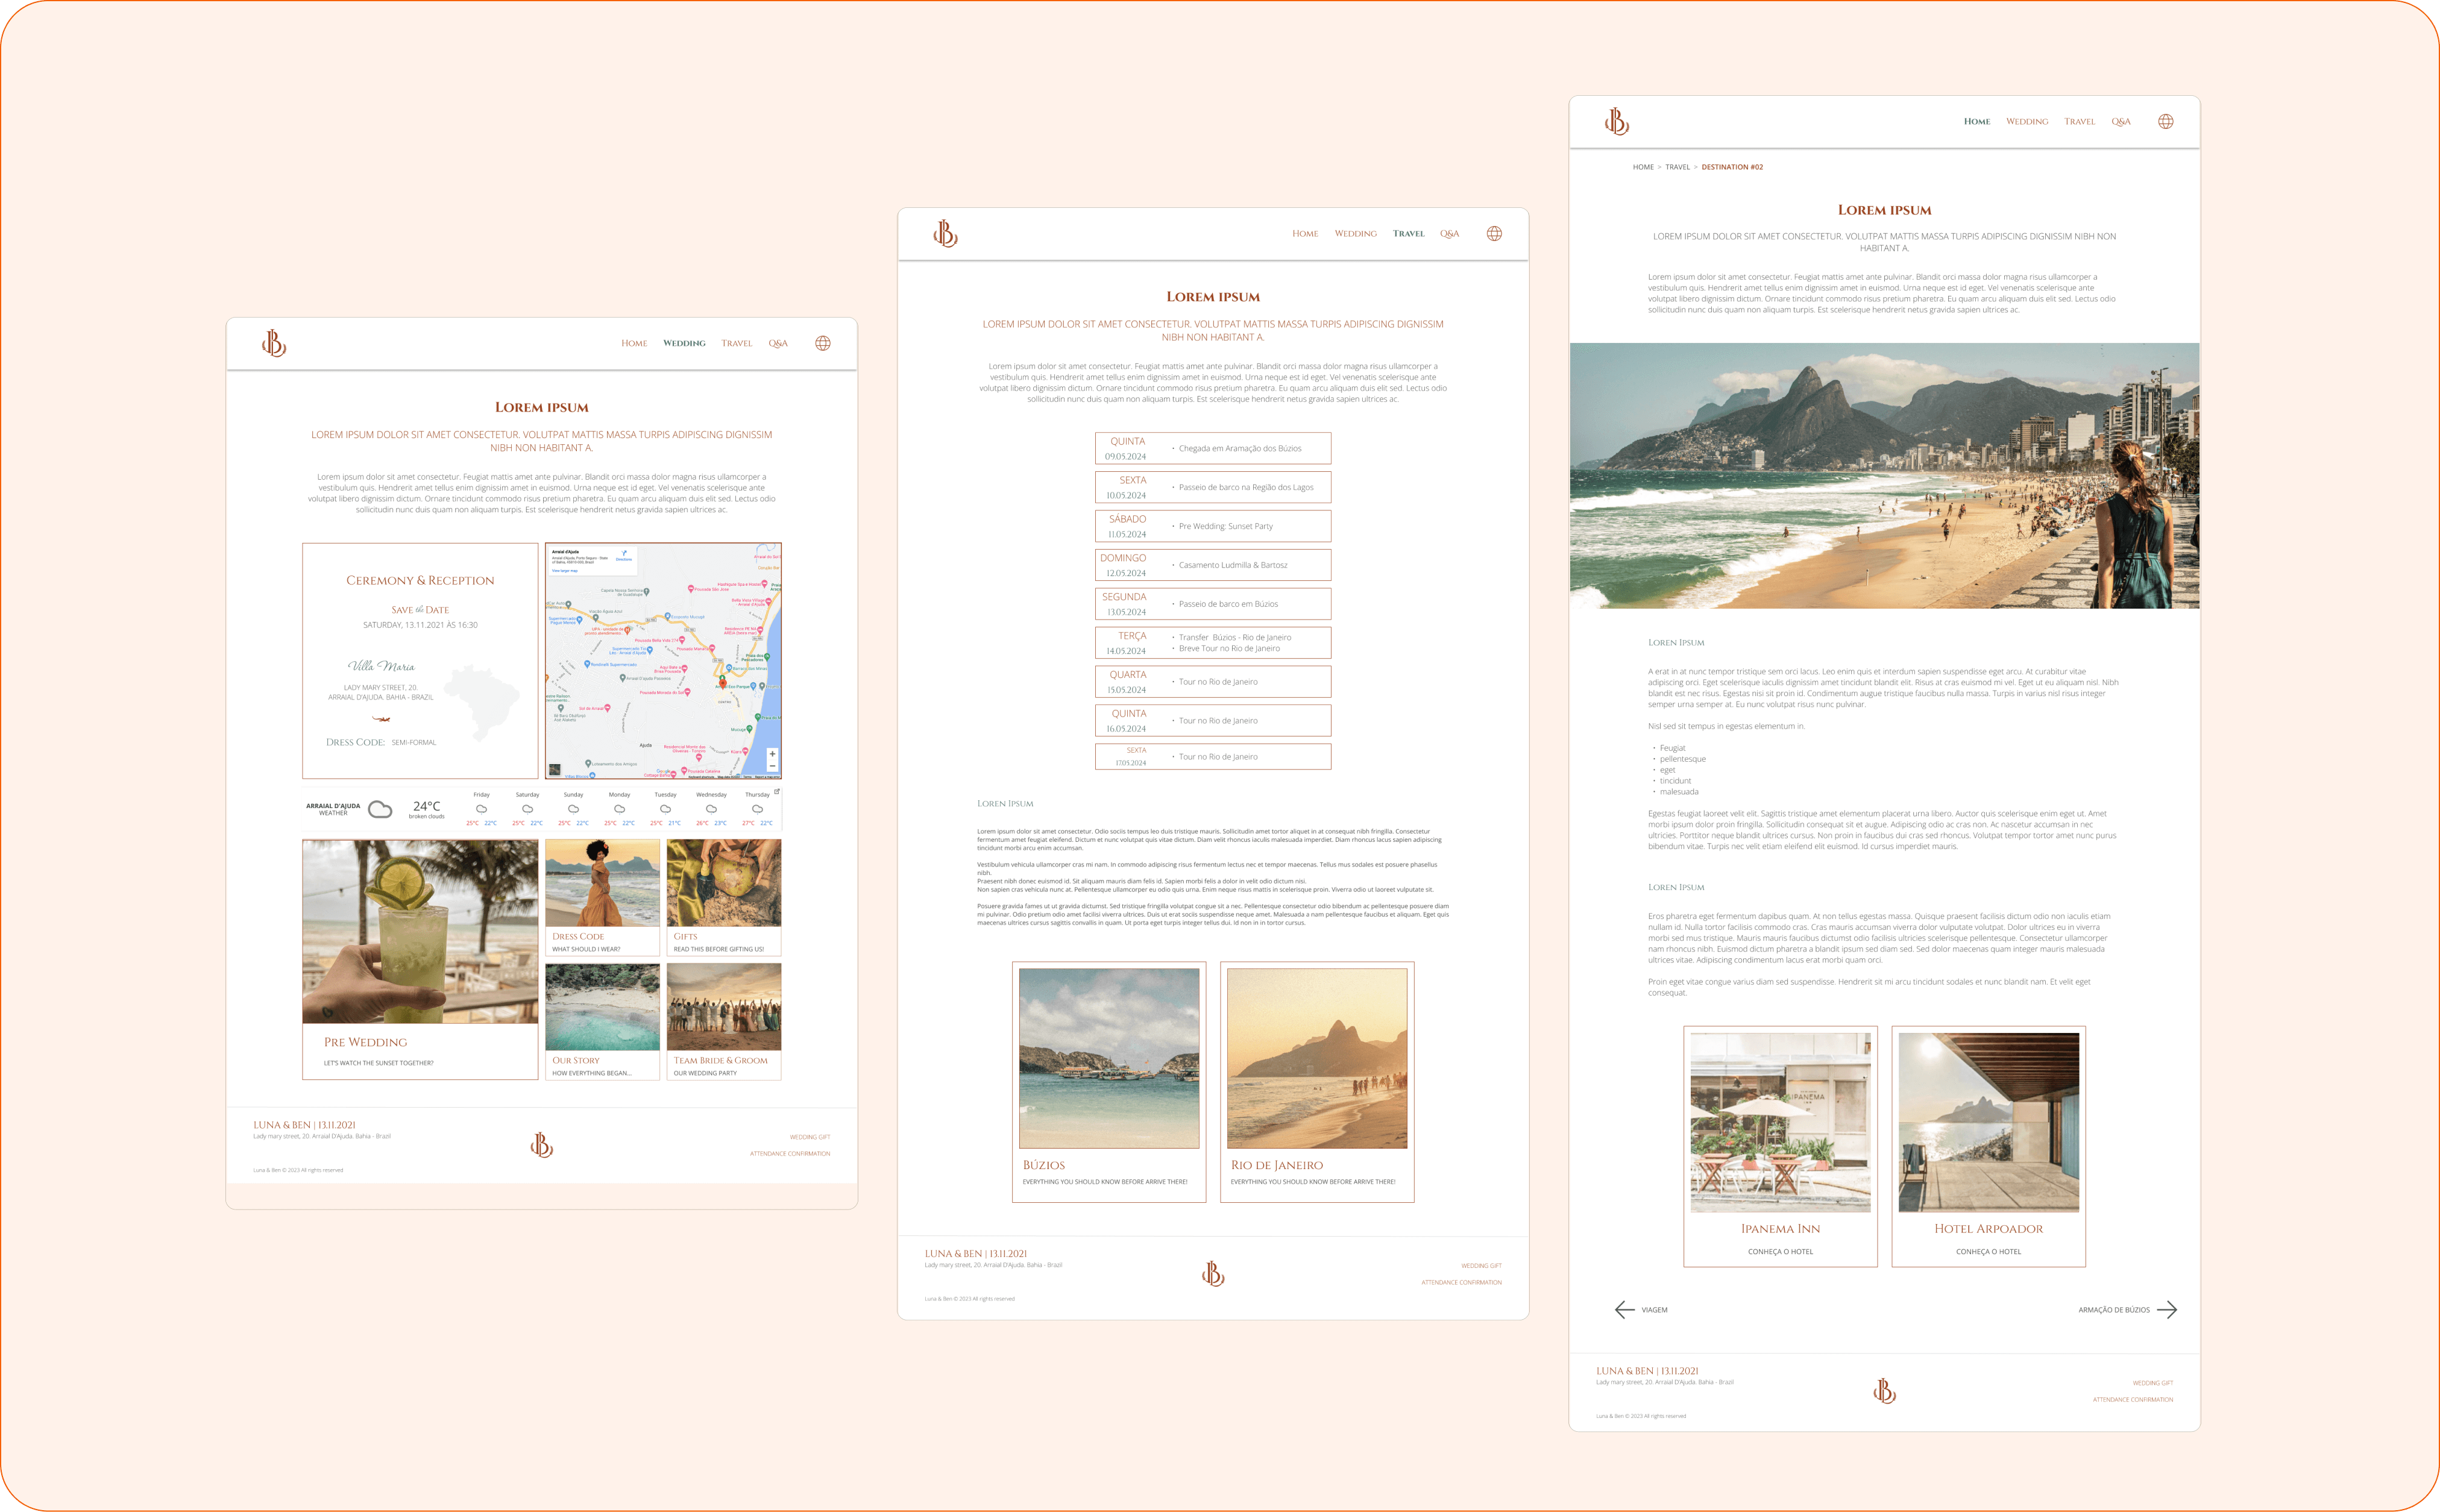The height and width of the screenshot is (1512, 2440).
Task: Go to Travel in Wedding page navigation
Action: click(x=736, y=344)
